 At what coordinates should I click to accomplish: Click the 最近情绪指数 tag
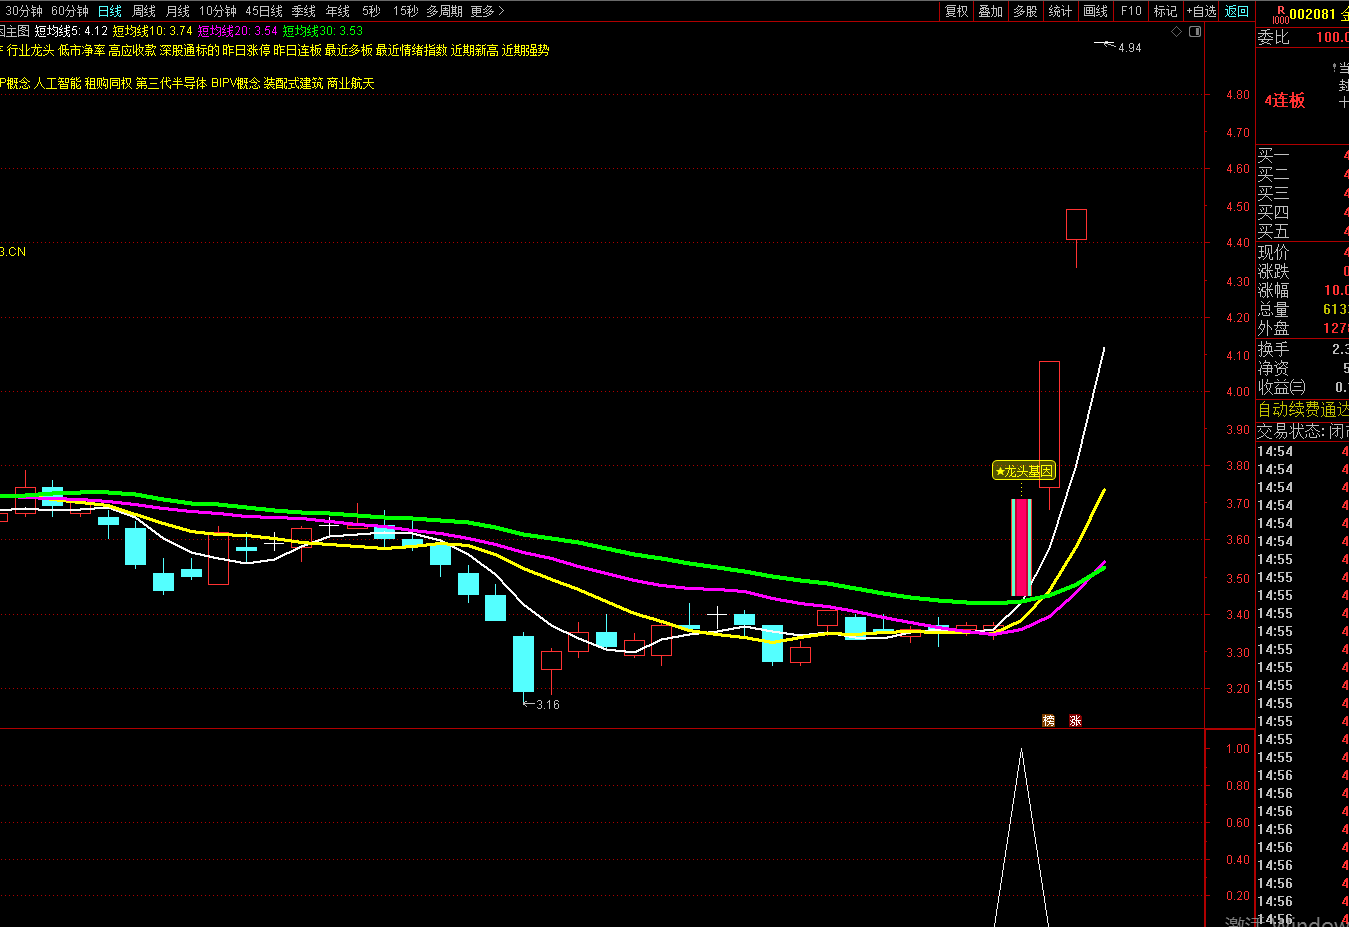tap(411, 50)
